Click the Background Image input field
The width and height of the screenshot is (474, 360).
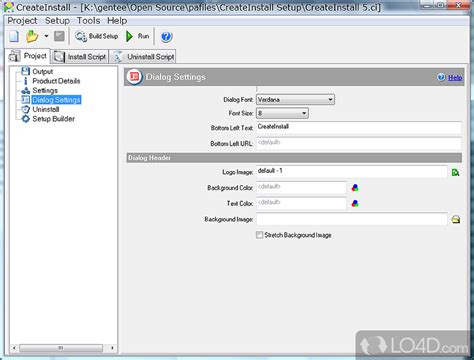352,219
